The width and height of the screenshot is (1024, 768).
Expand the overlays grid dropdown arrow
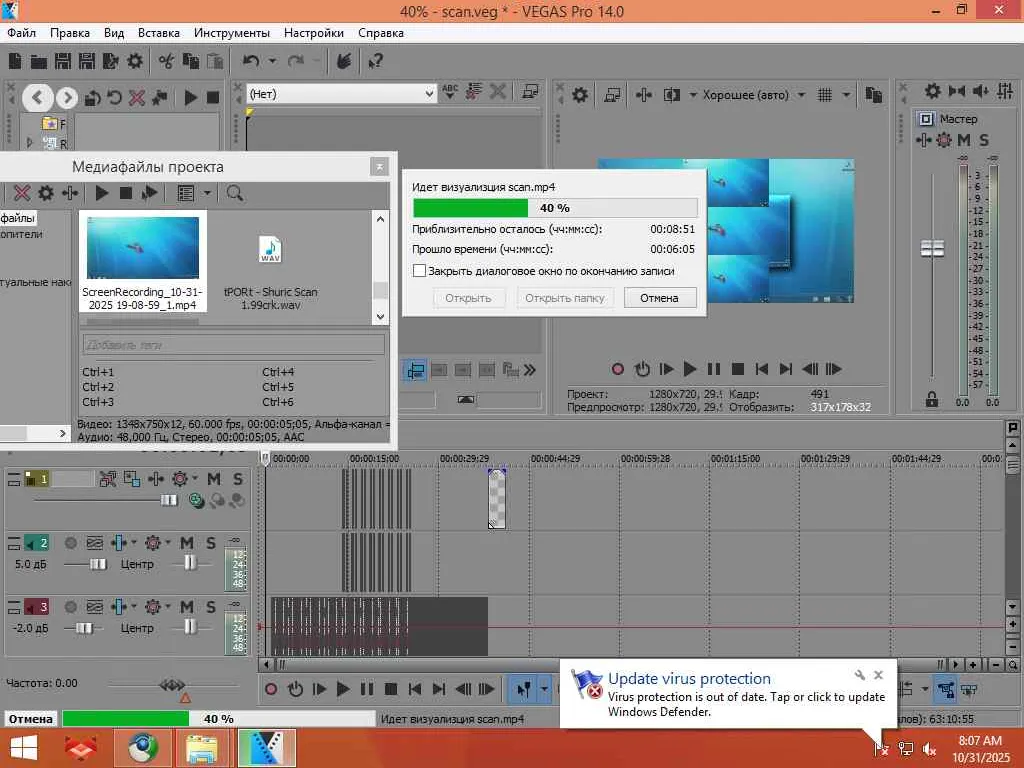[846, 95]
